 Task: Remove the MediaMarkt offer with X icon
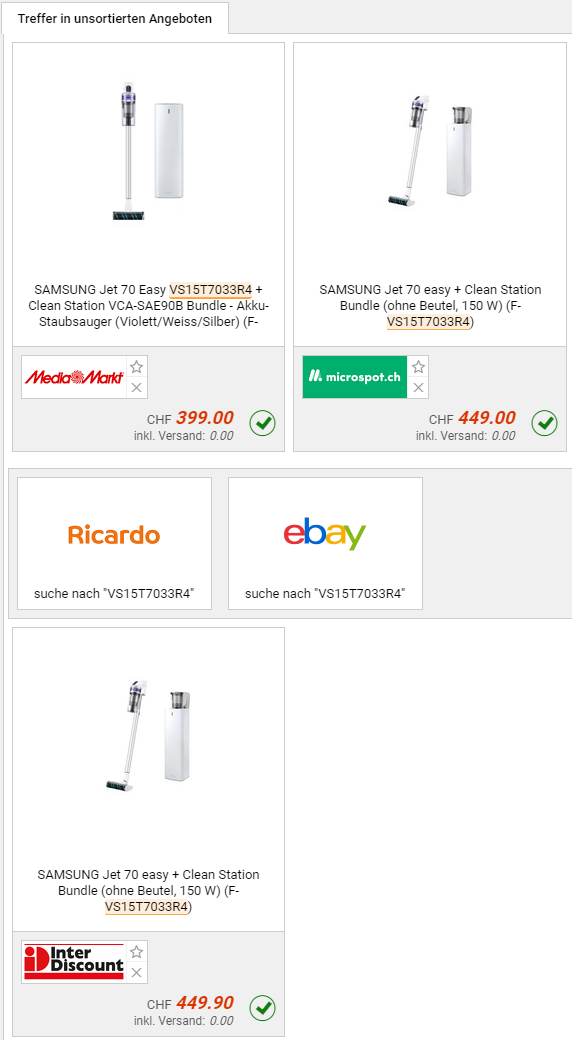(x=137, y=387)
